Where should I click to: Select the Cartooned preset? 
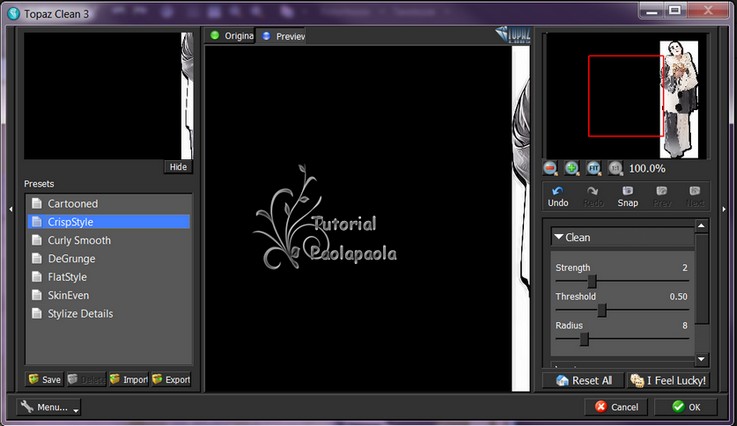click(x=109, y=204)
